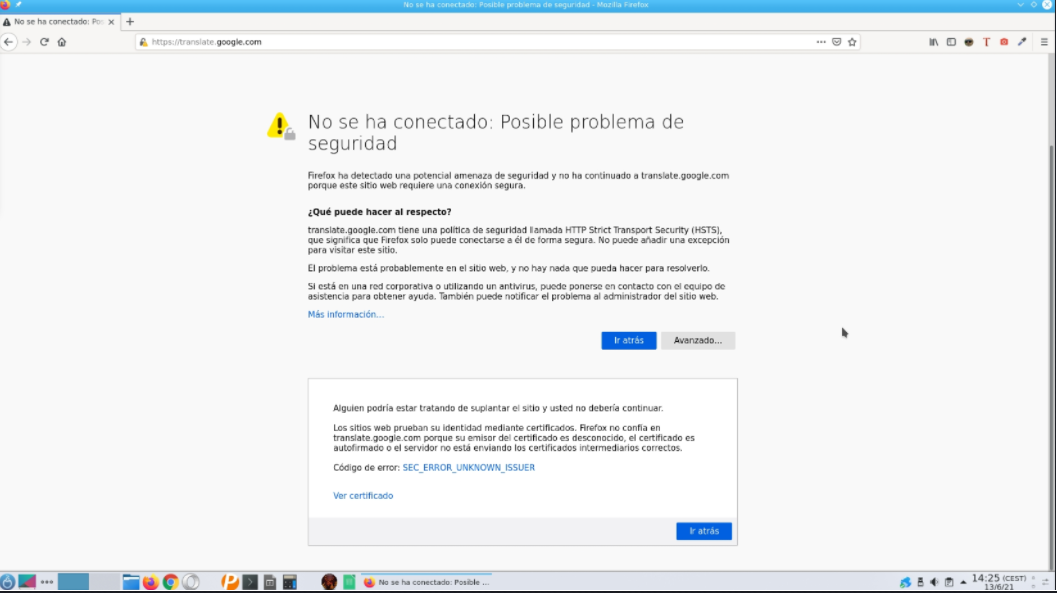The width and height of the screenshot is (1057, 593).
Task: Bookmark this page with the star icon
Action: 852,42
